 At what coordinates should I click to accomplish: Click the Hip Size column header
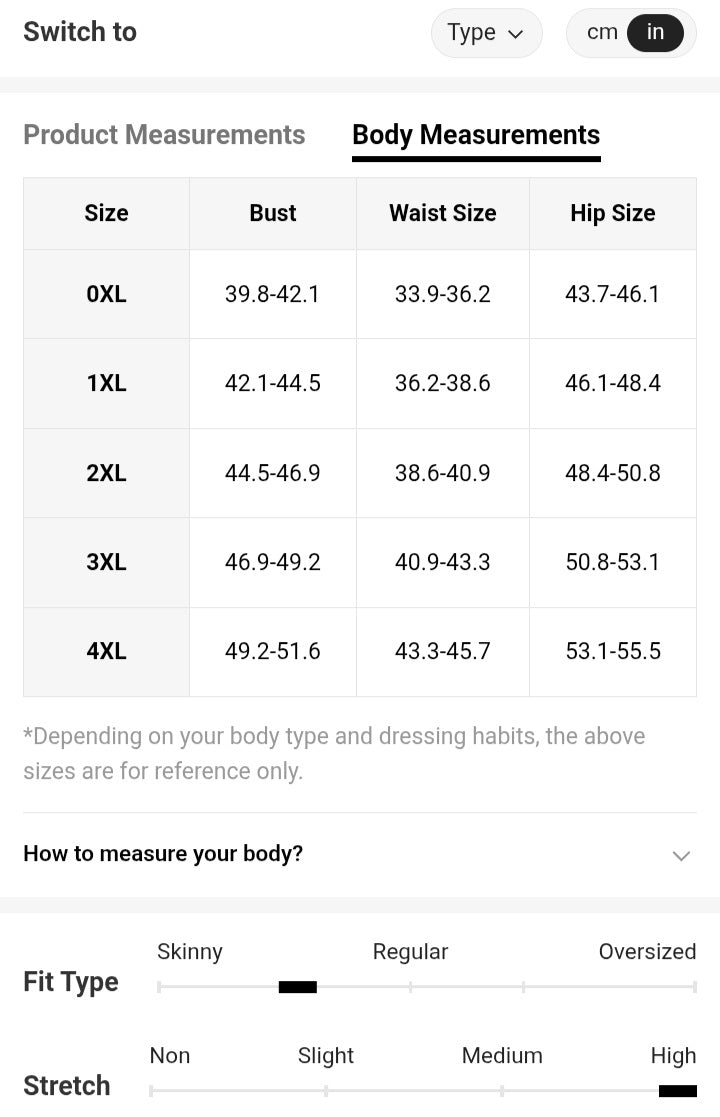click(x=612, y=213)
